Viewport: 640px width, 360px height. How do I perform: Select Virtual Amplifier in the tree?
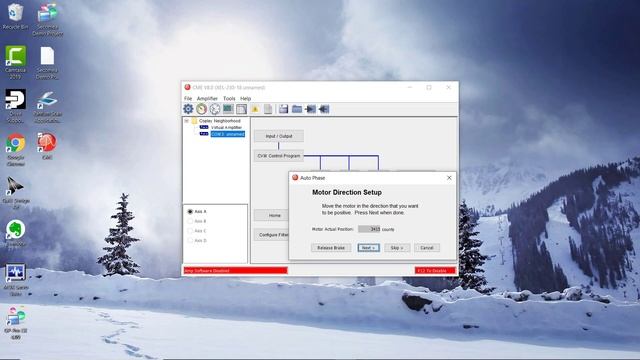[226, 127]
